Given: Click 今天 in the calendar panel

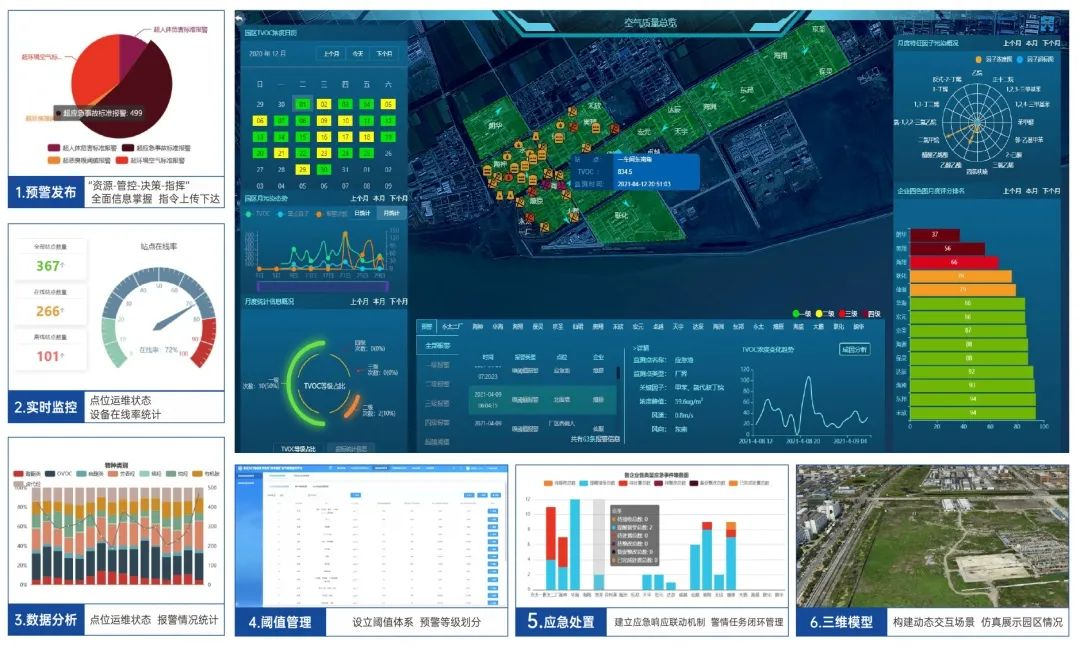Looking at the screenshot, I should 357,54.
